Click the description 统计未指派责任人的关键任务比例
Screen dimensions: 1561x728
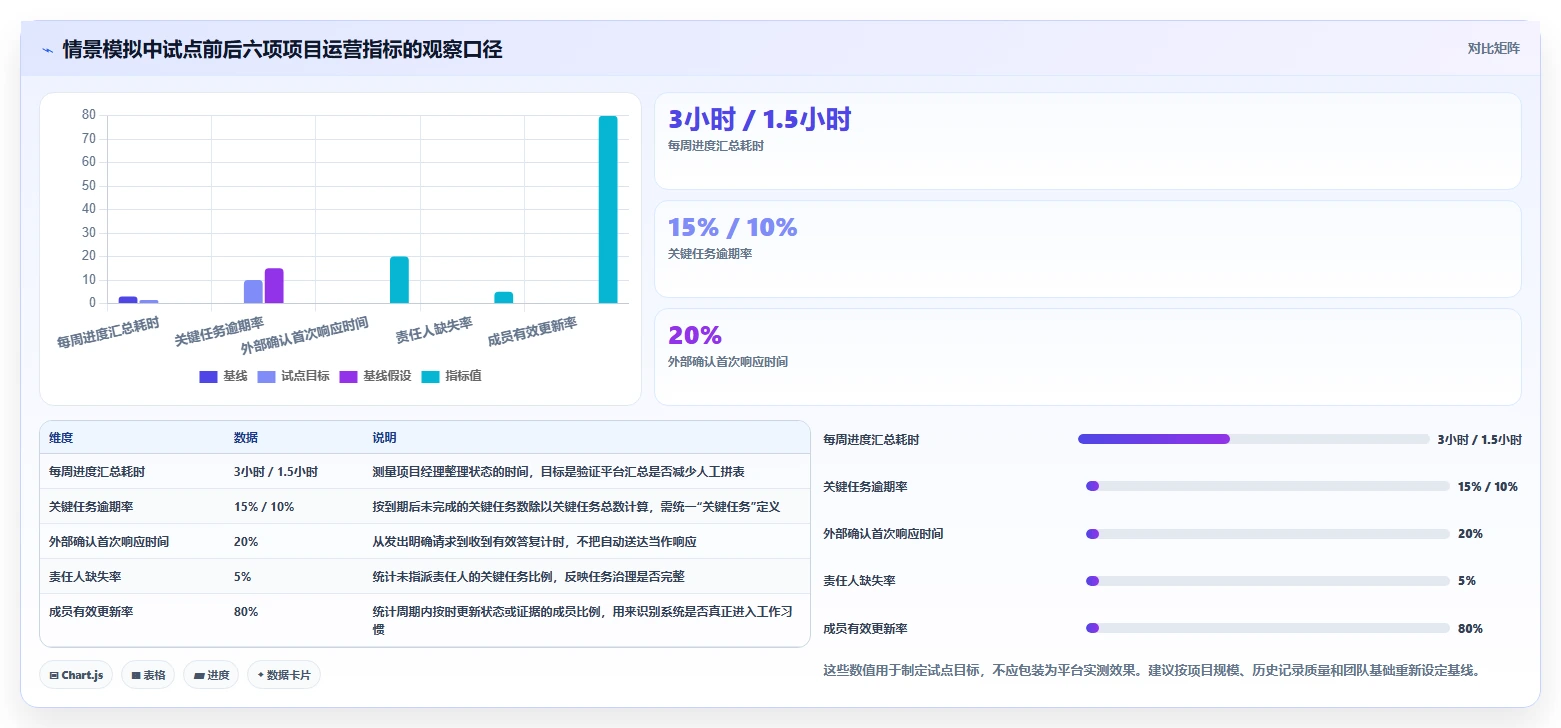pyautogui.click(x=529, y=577)
